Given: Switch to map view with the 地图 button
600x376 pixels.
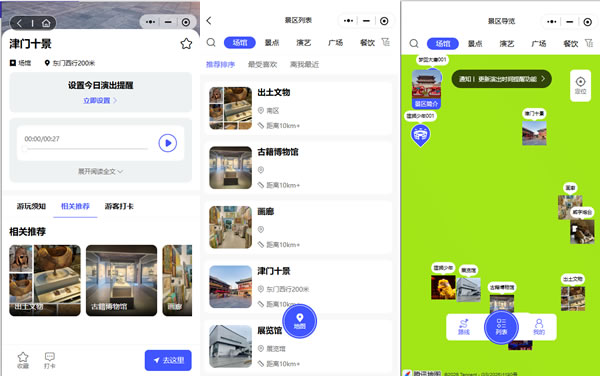Looking at the screenshot, I should pos(300,321).
